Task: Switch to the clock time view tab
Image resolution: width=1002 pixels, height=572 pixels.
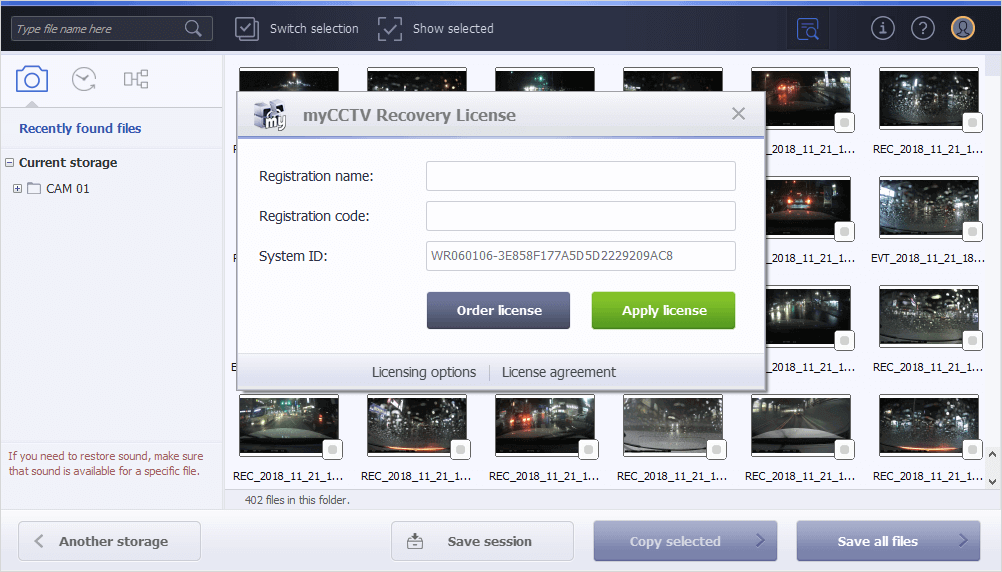Action: pyautogui.click(x=84, y=79)
